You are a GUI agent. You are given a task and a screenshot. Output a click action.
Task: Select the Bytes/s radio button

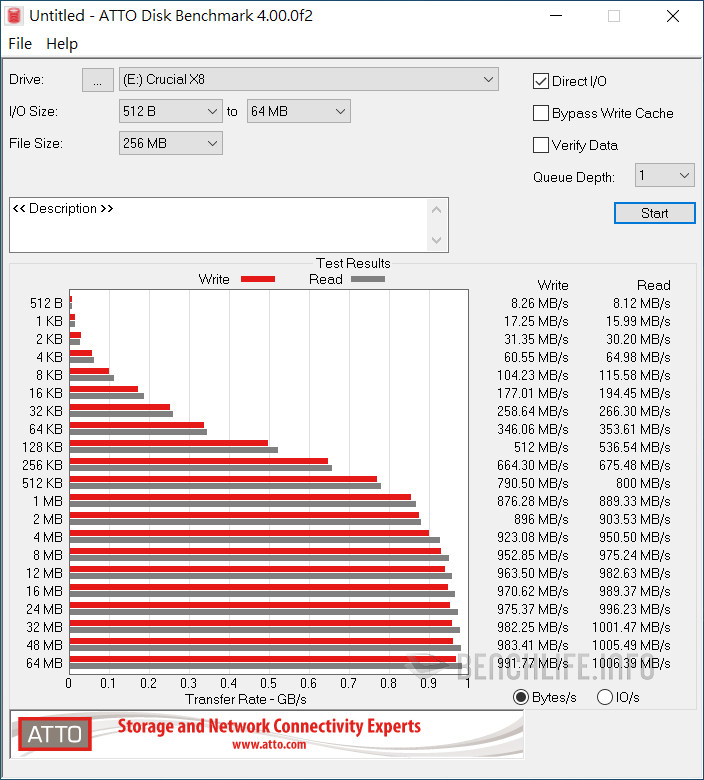point(521,697)
